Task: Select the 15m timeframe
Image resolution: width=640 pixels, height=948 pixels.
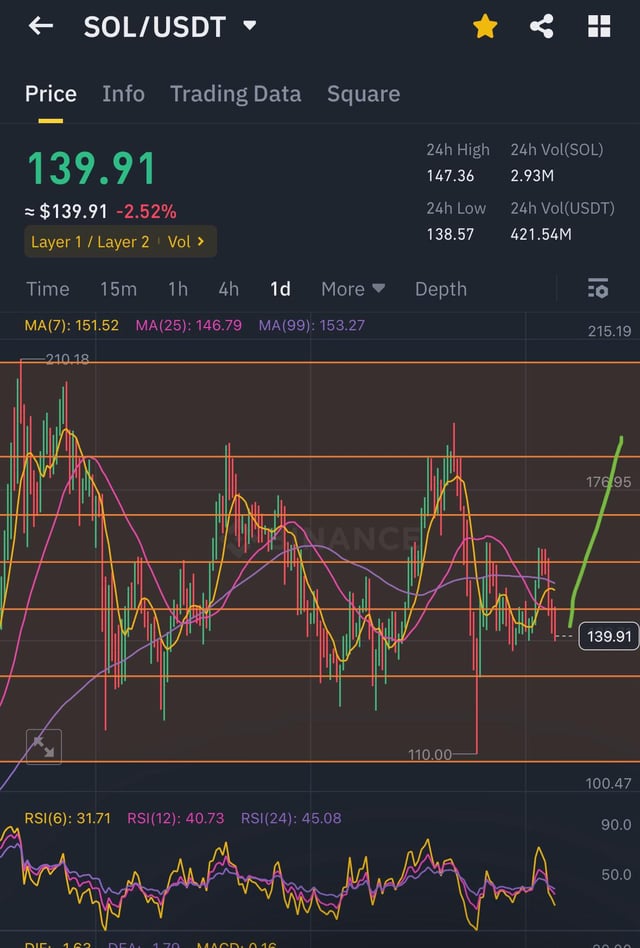Action: click(118, 289)
